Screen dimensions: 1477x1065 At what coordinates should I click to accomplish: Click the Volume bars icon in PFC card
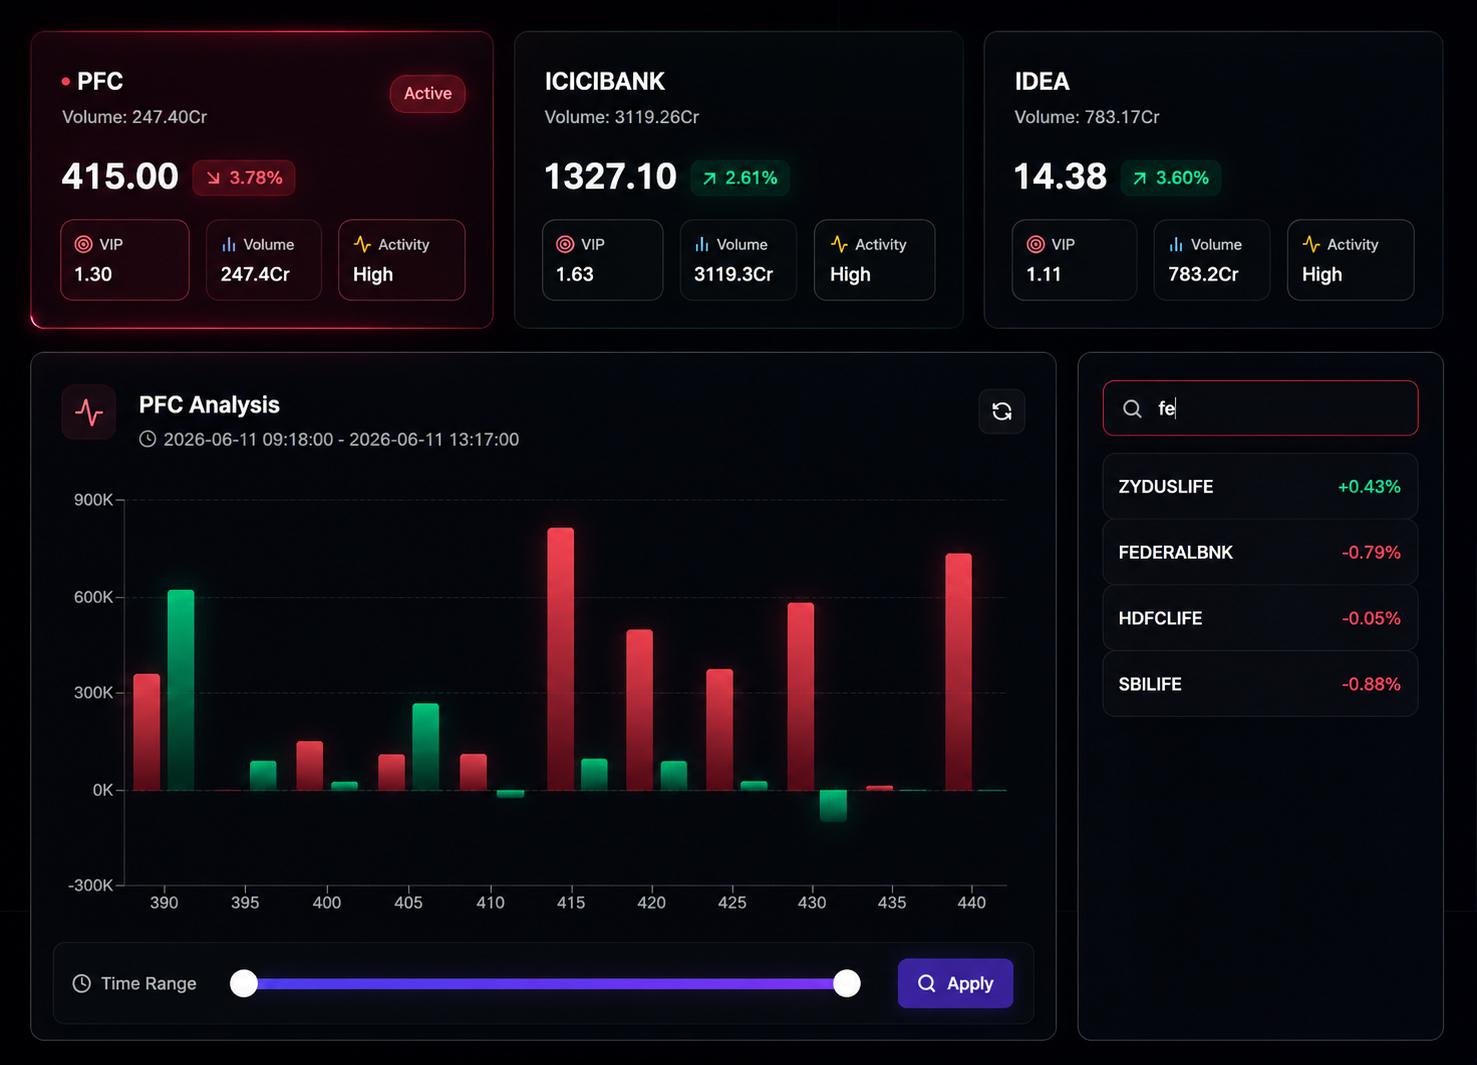click(x=229, y=244)
